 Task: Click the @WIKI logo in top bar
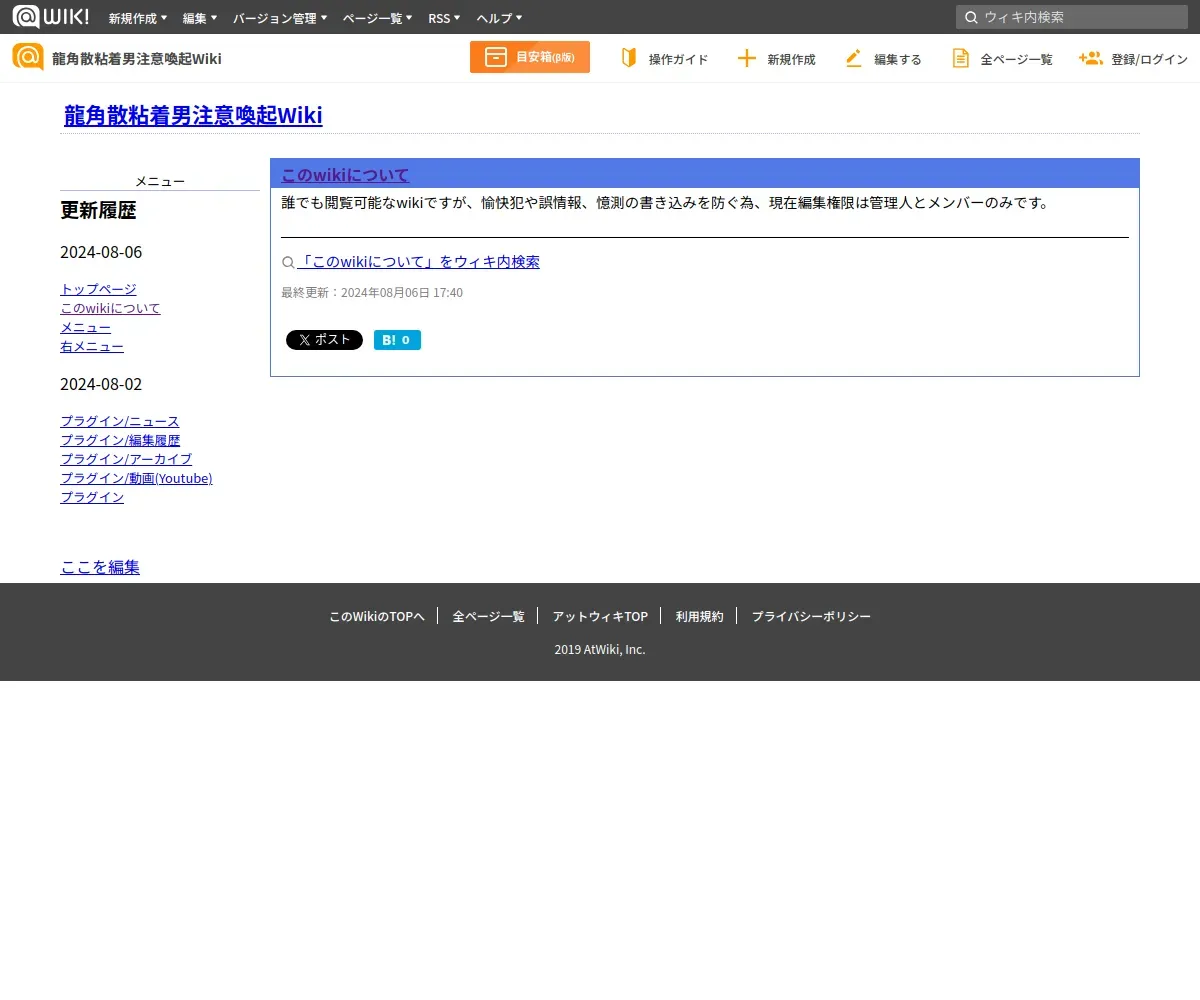[x=50, y=17]
